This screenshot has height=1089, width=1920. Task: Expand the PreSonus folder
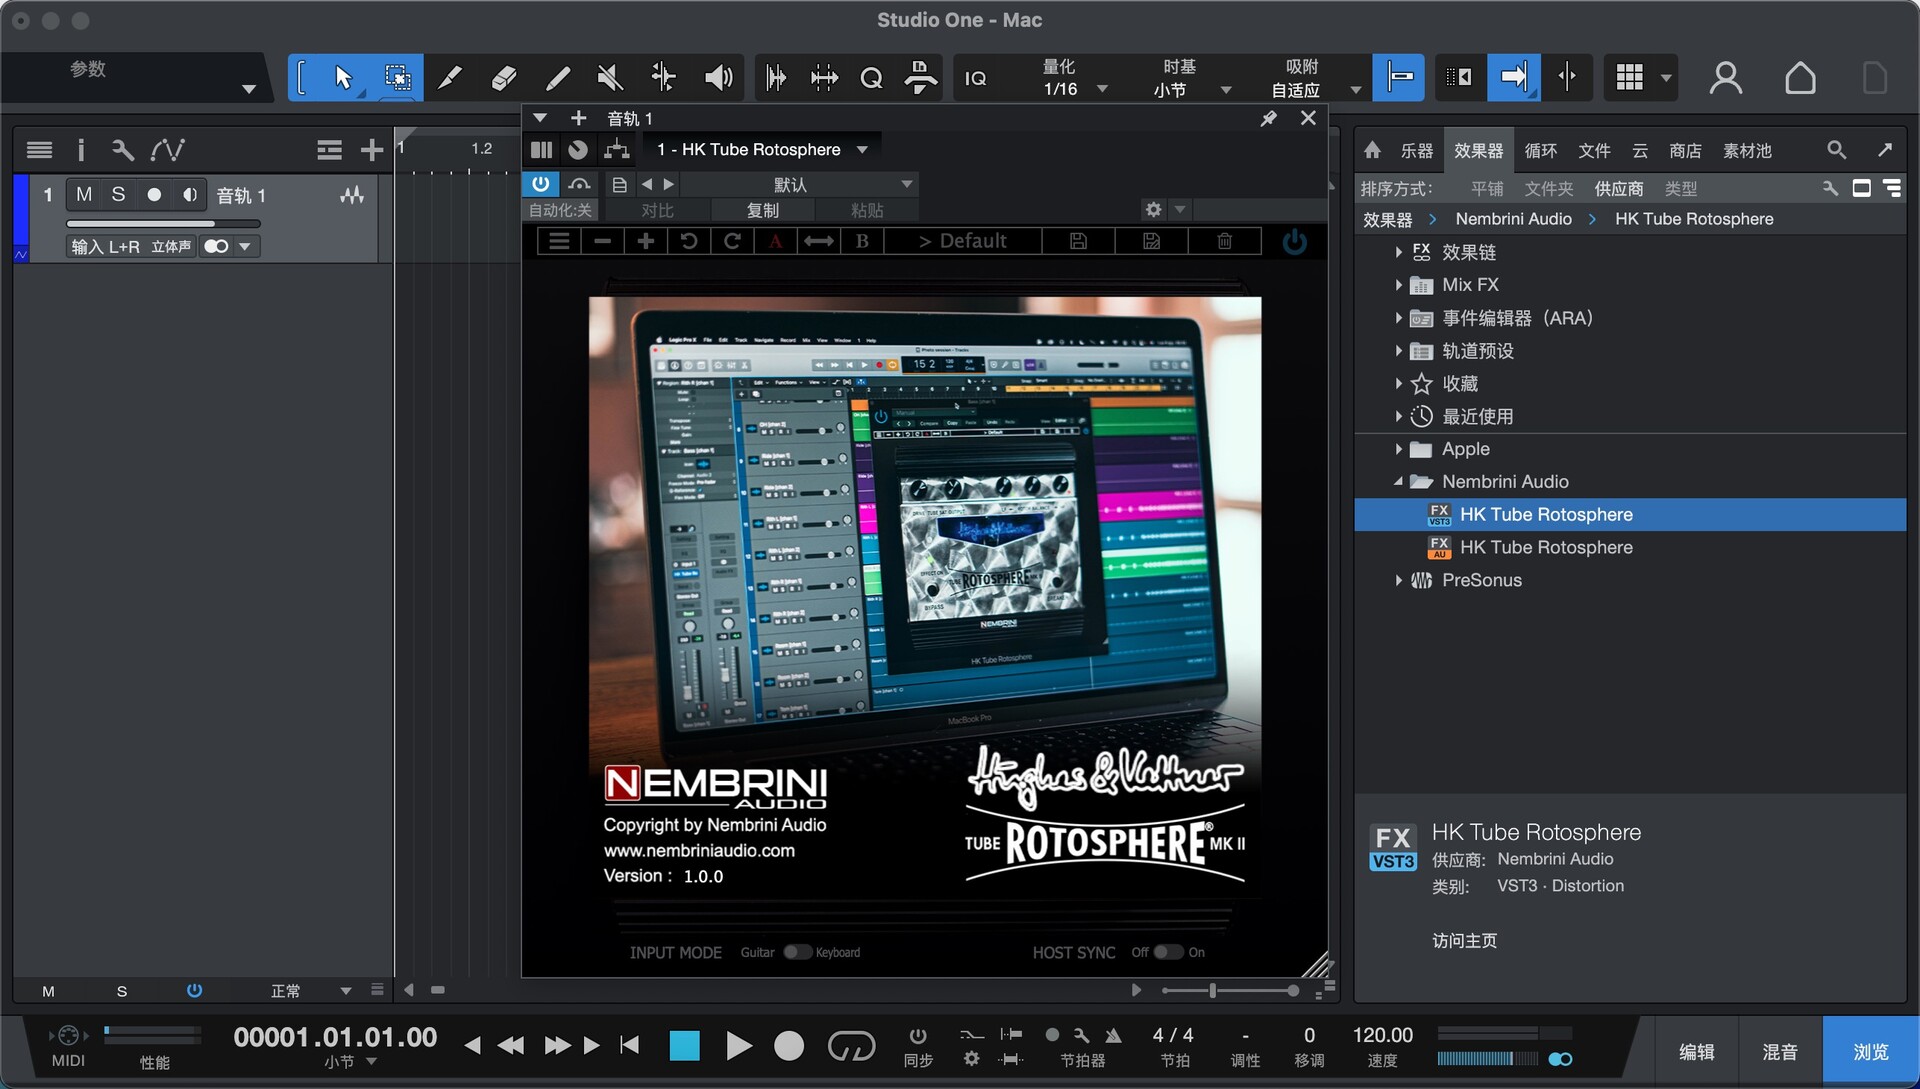pos(1398,580)
